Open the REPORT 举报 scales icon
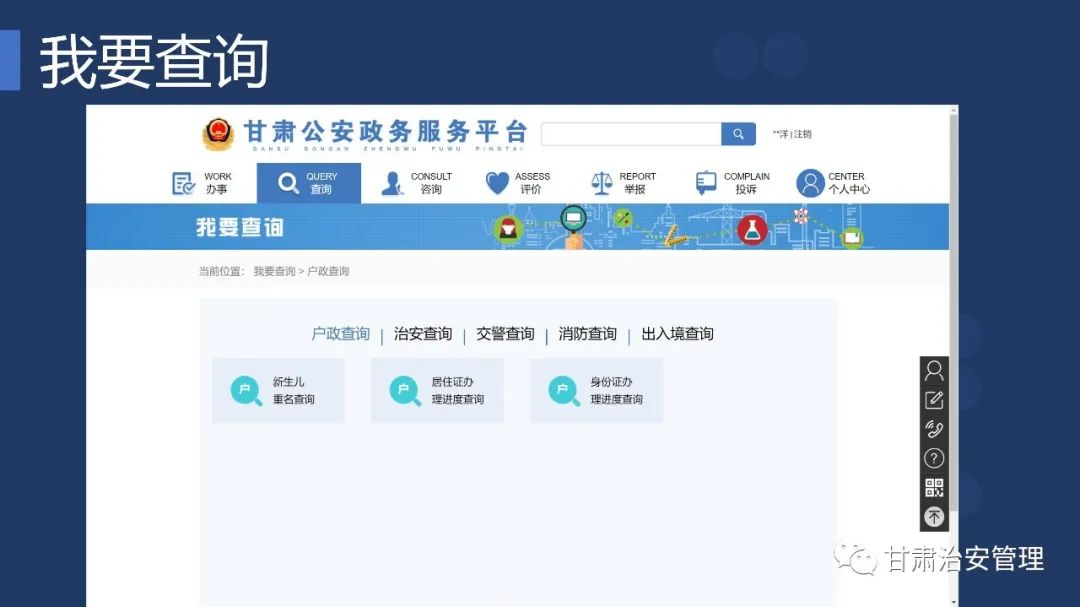1080x607 pixels. point(602,183)
